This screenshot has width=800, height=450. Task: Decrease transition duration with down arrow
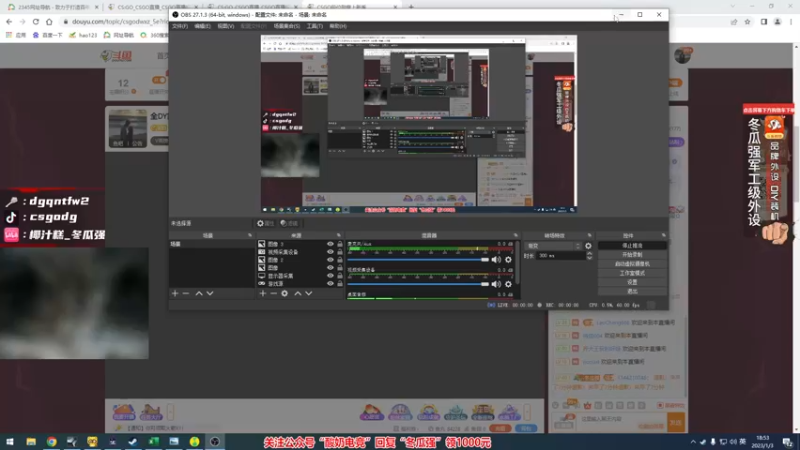point(589,258)
